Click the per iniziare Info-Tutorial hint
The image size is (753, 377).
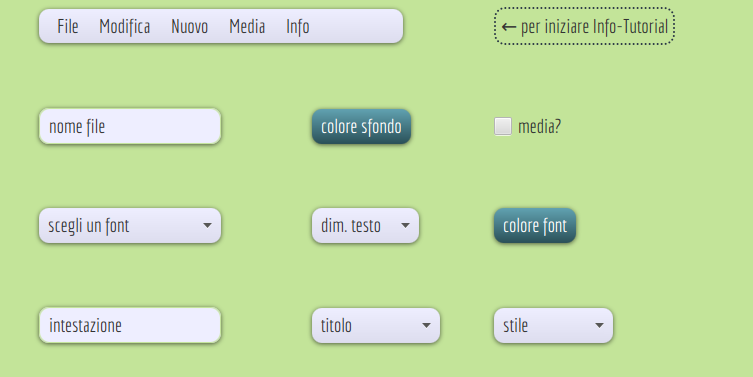tap(584, 26)
